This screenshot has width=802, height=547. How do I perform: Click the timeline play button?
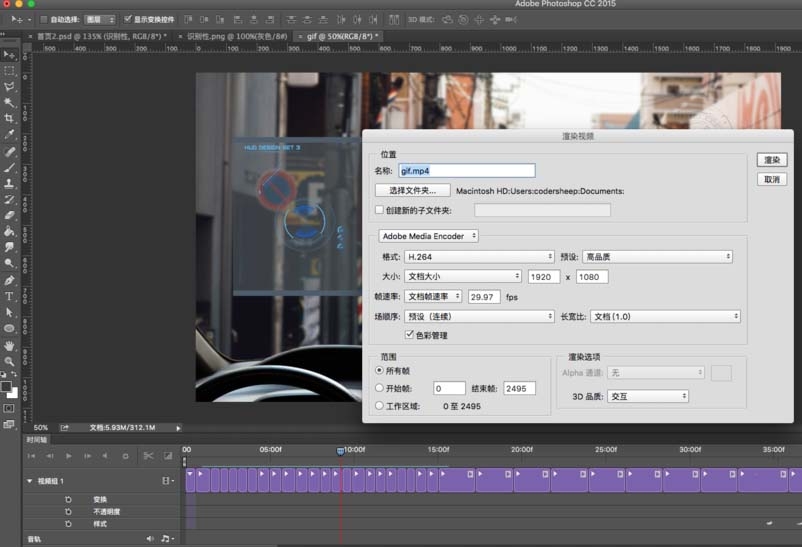tap(69, 456)
